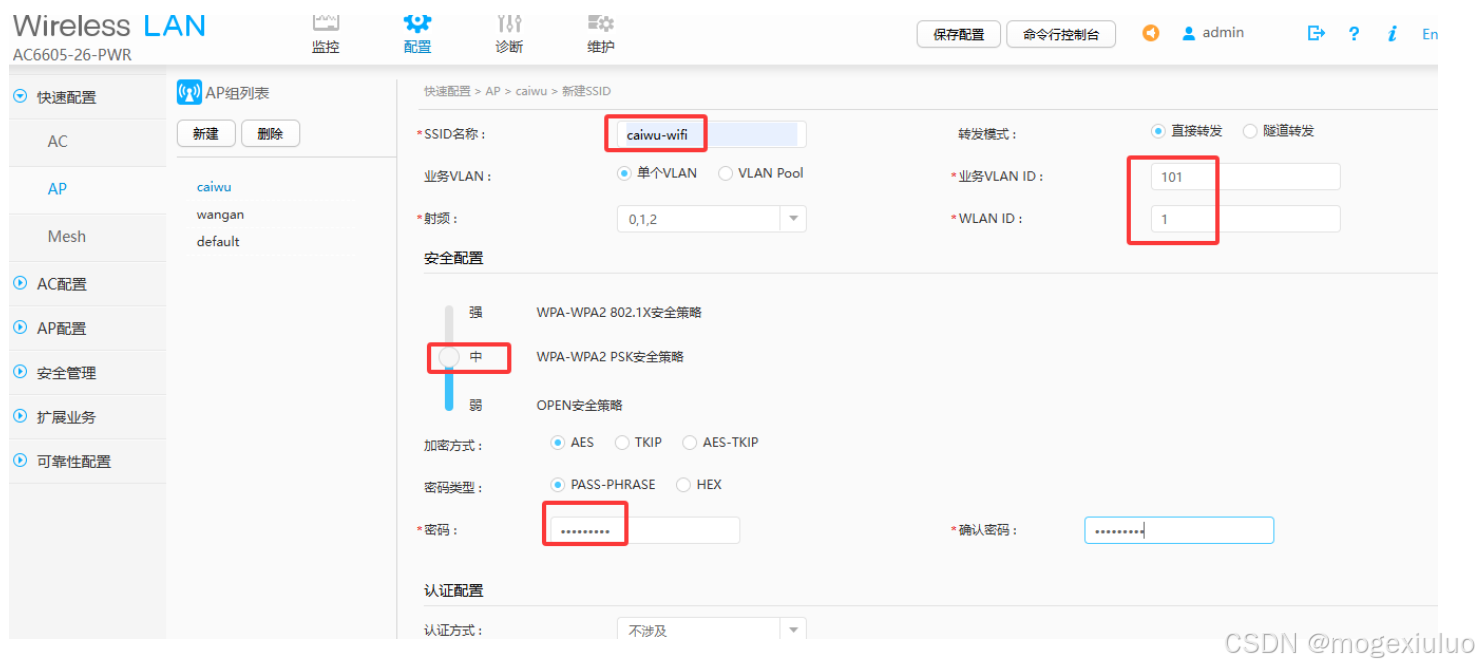Select VLAN Pool radio option
This screenshot has height=669, width=1479.
(725, 173)
